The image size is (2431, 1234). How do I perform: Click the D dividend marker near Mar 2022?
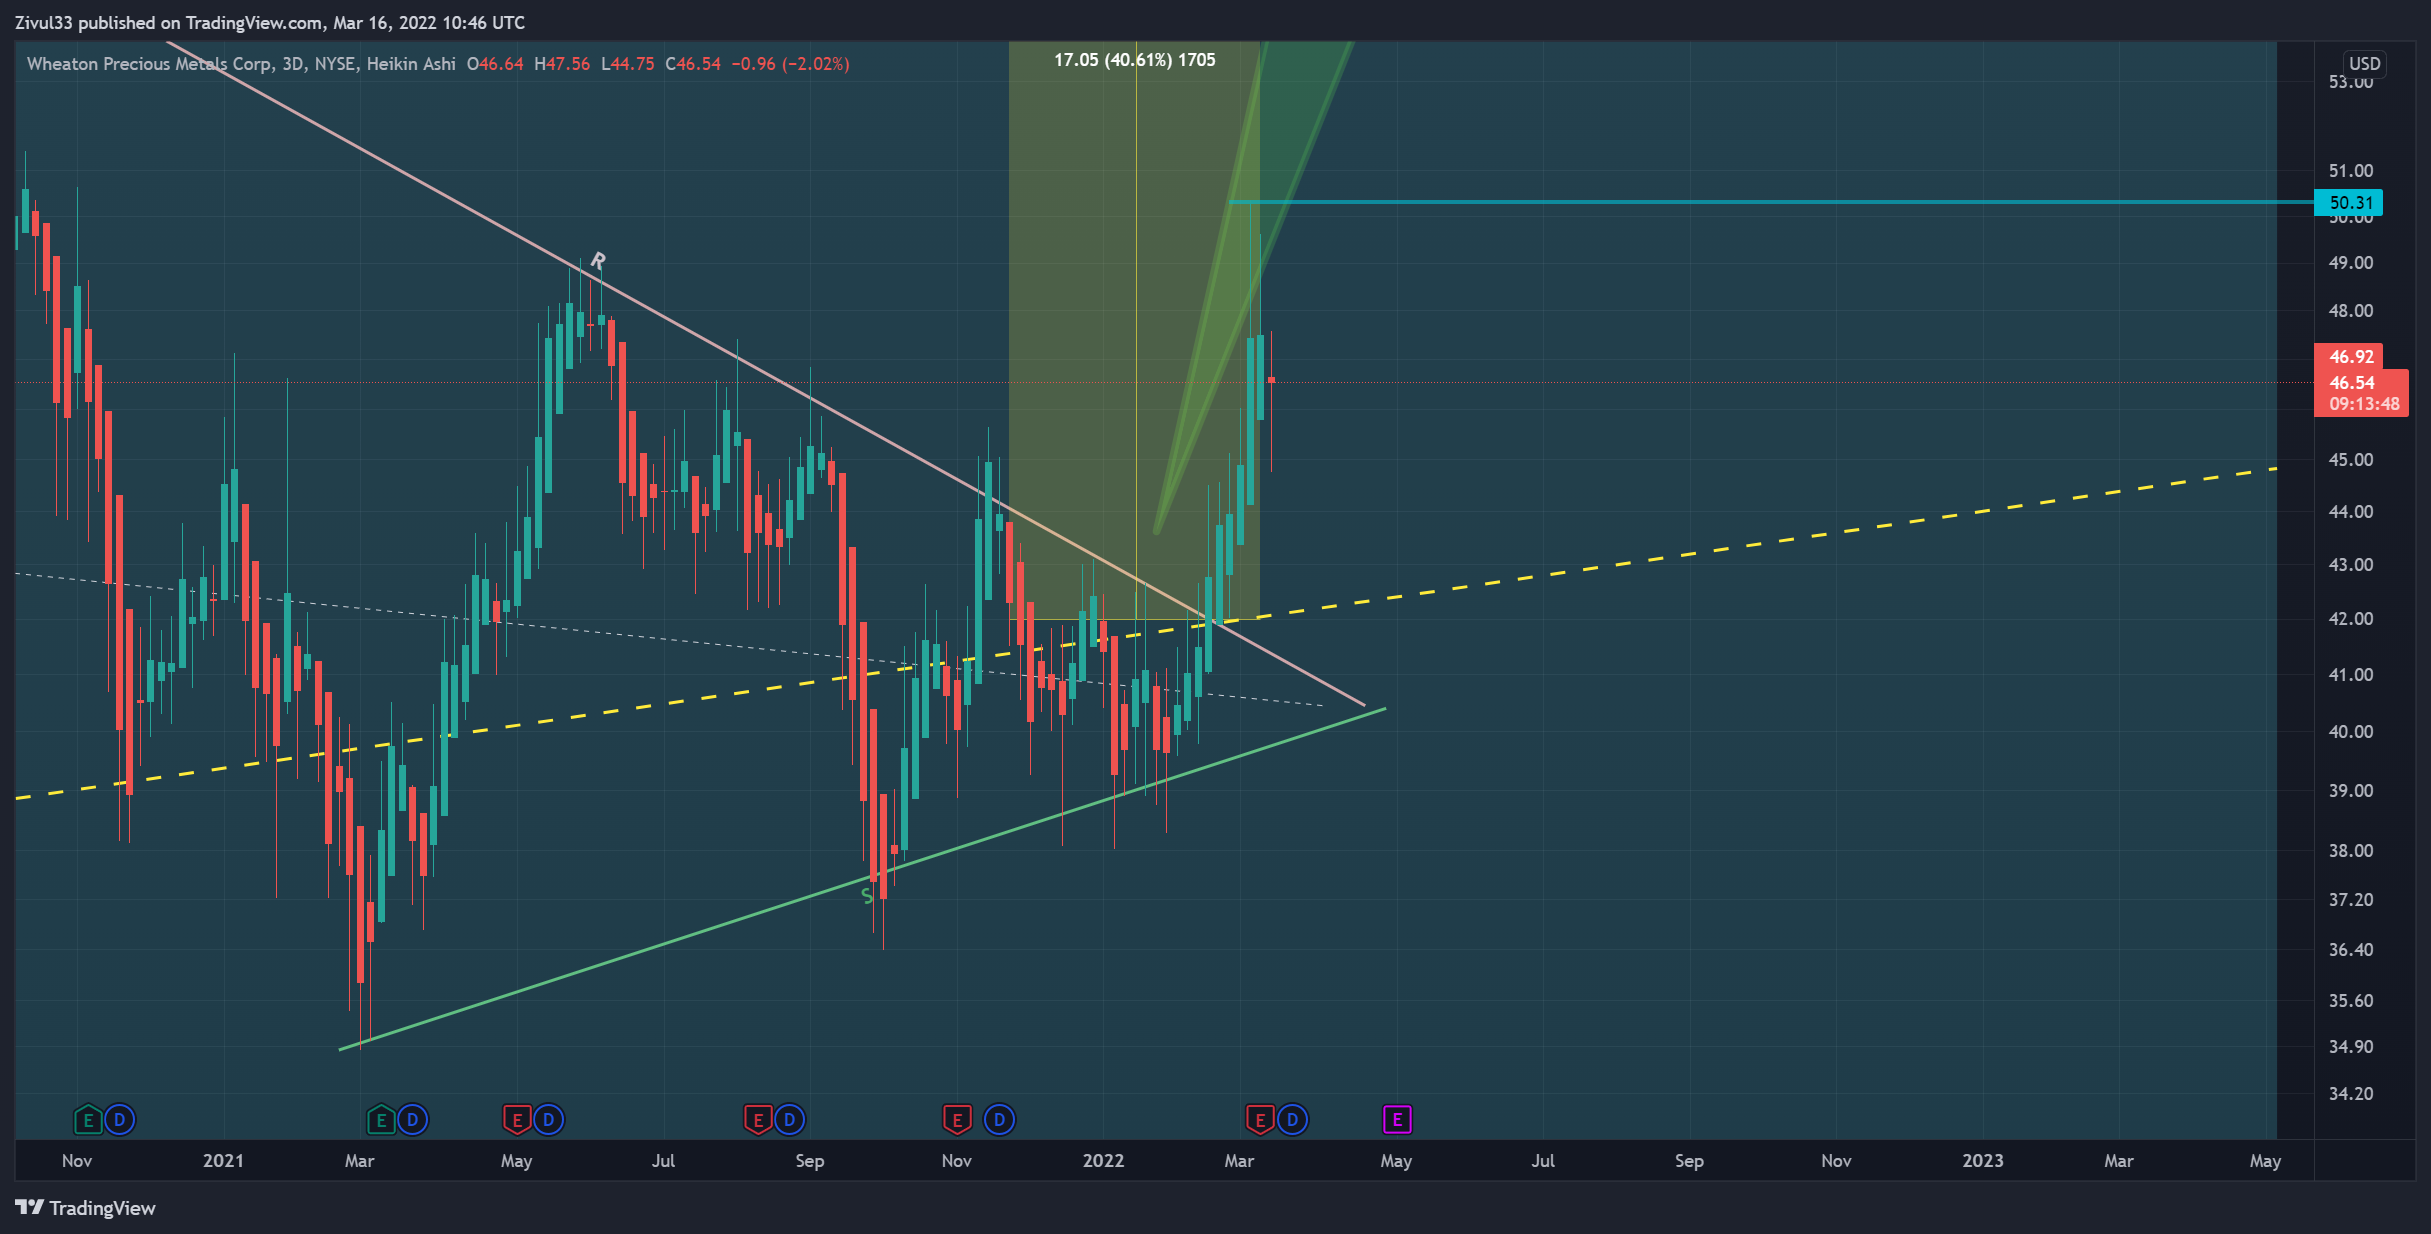pos(1292,1120)
